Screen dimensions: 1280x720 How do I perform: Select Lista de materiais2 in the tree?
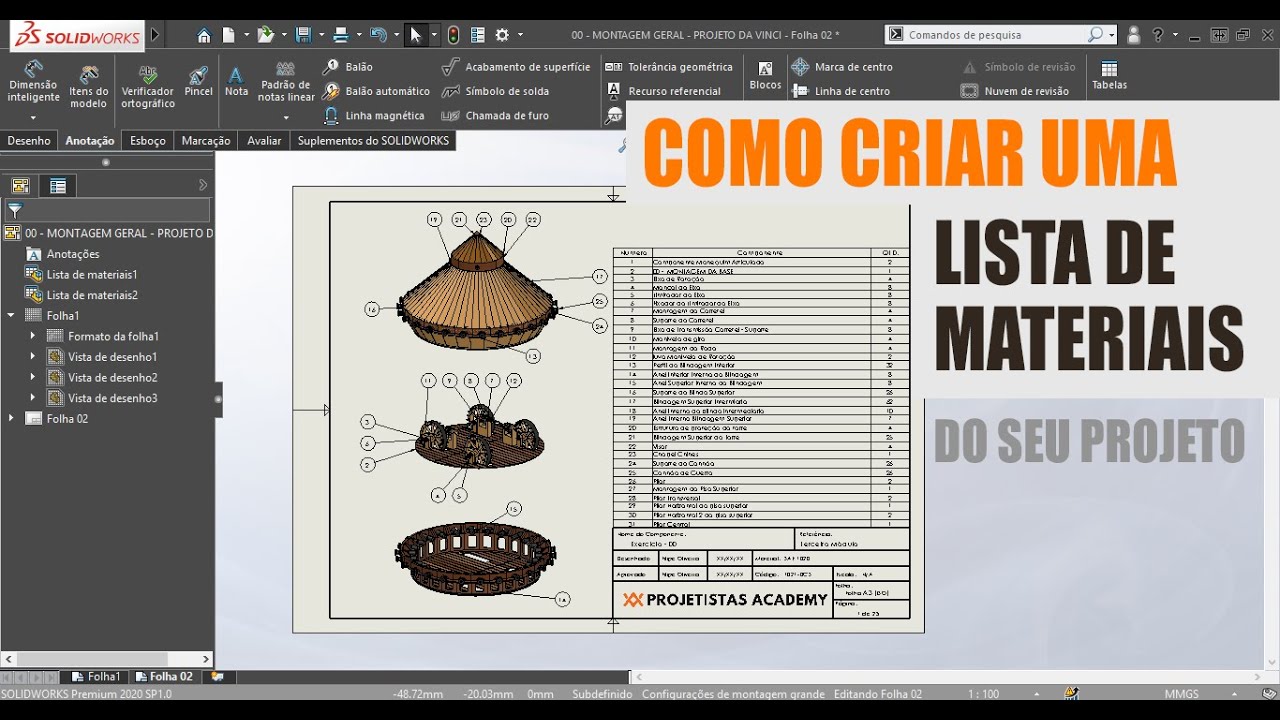[x=81, y=295]
